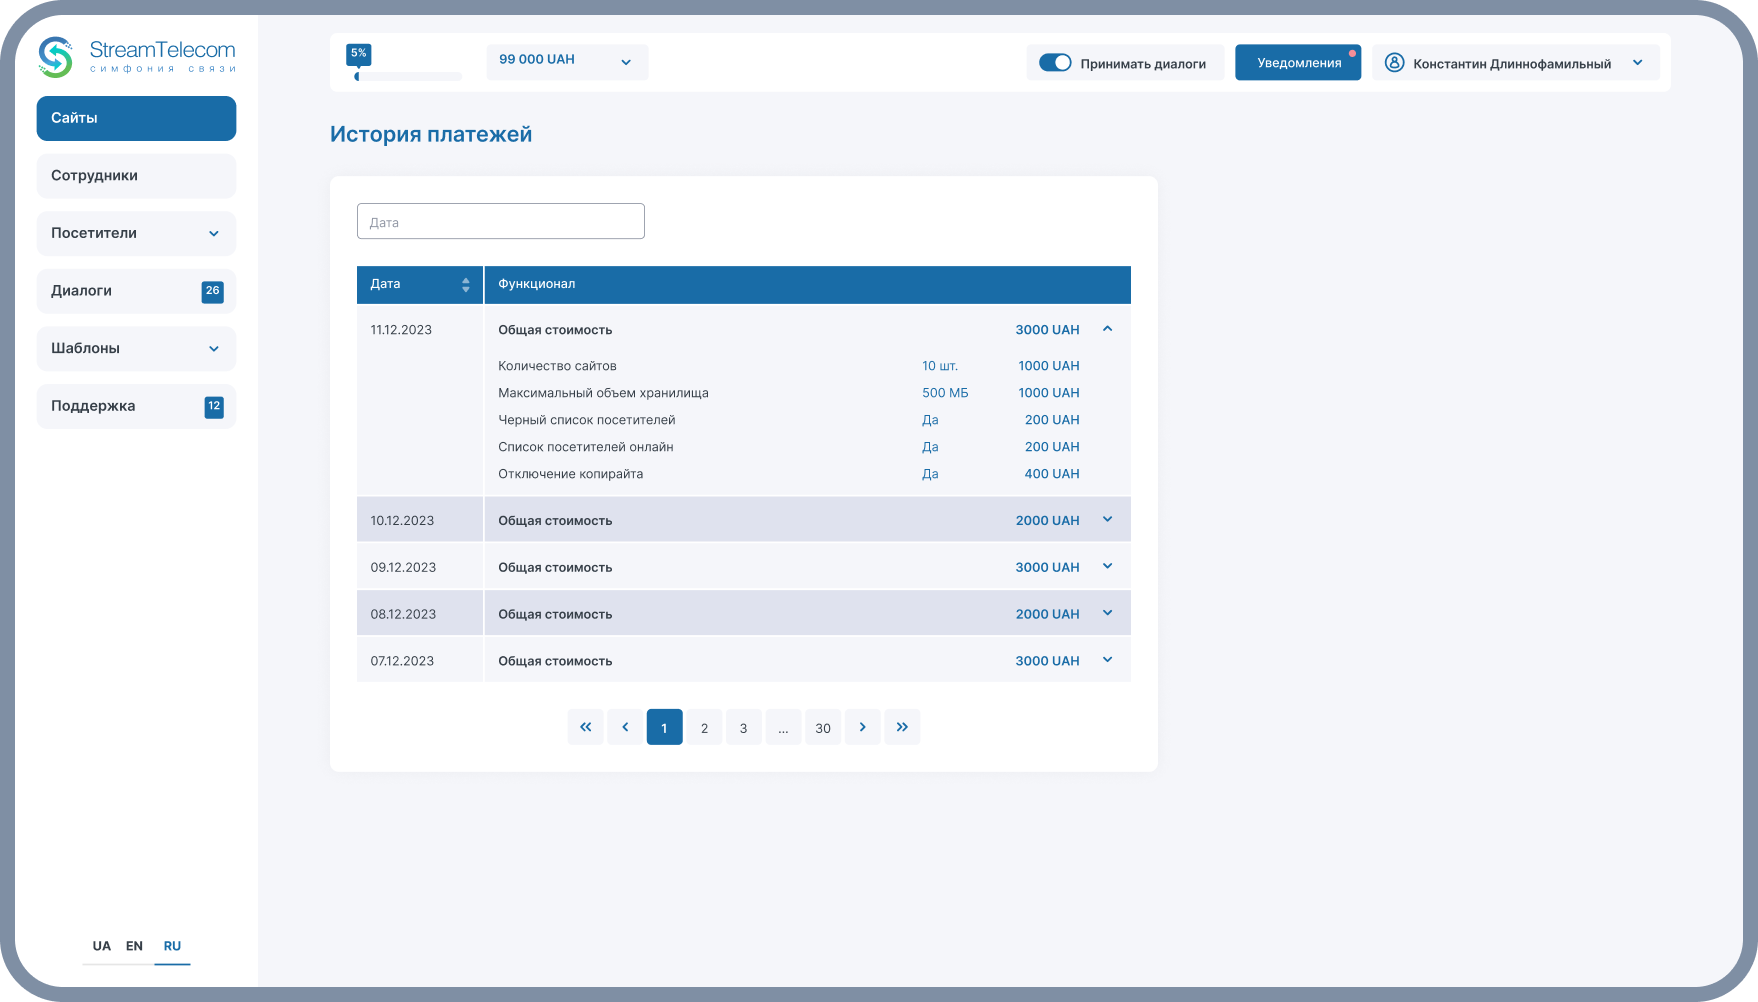Open the Сотрудники menu item
1758x1002 pixels.
136,176
